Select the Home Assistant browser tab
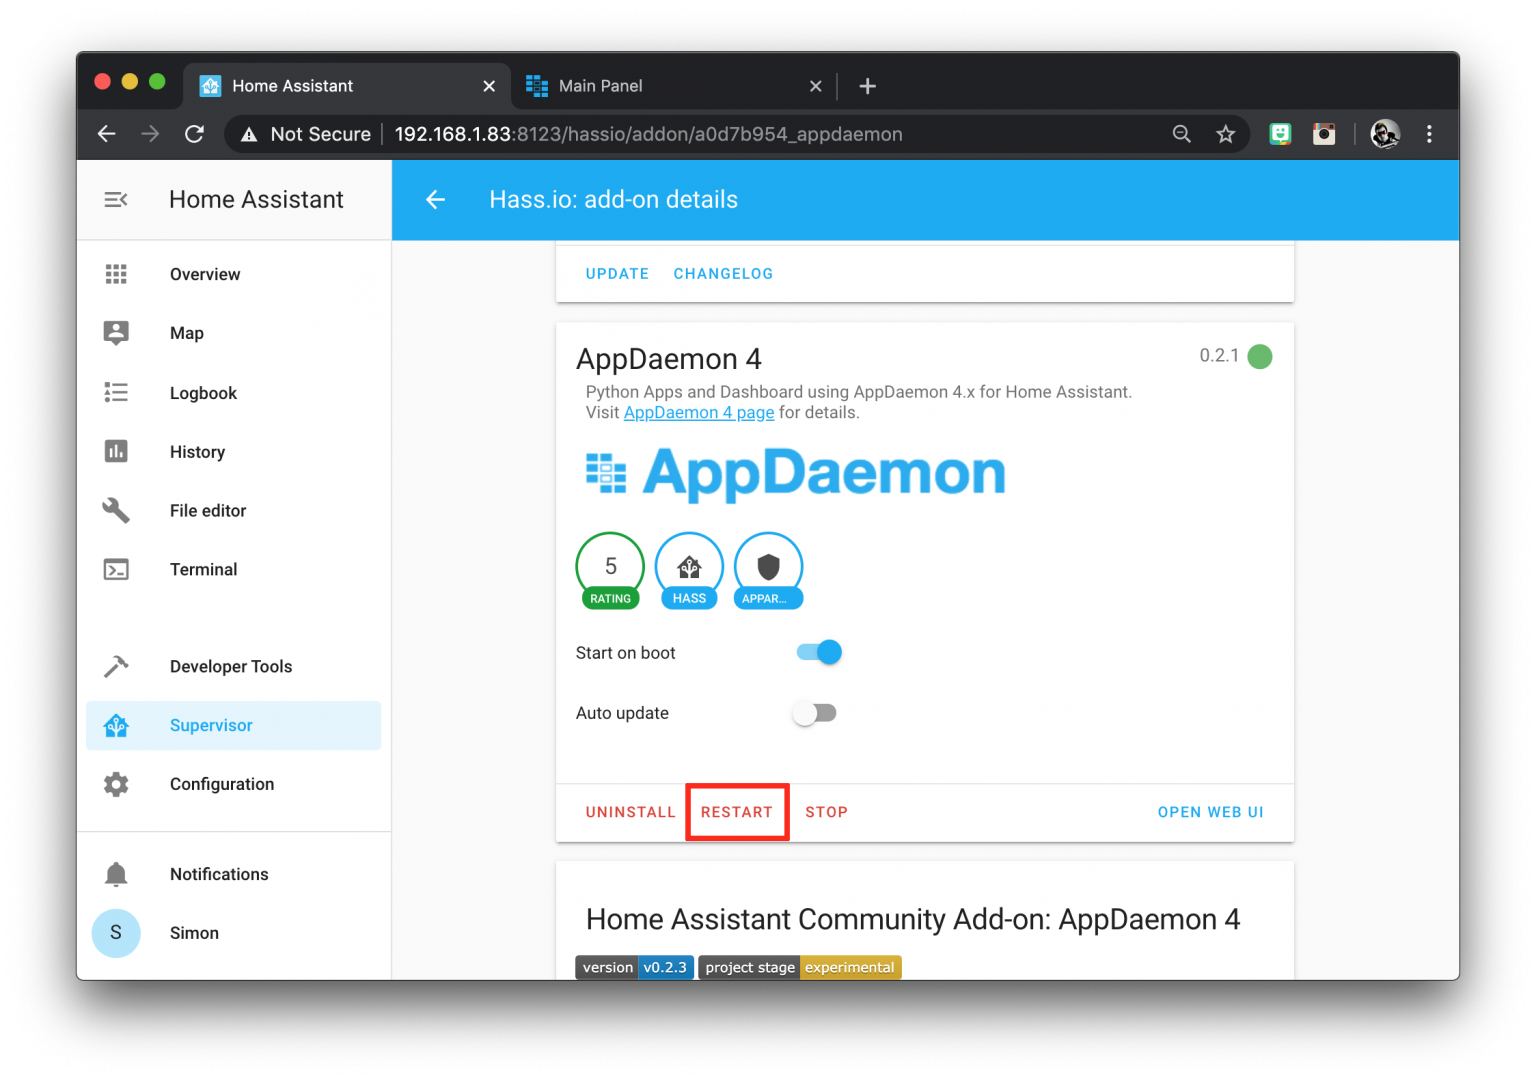Image resolution: width=1536 pixels, height=1081 pixels. pyautogui.click(x=291, y=86)
